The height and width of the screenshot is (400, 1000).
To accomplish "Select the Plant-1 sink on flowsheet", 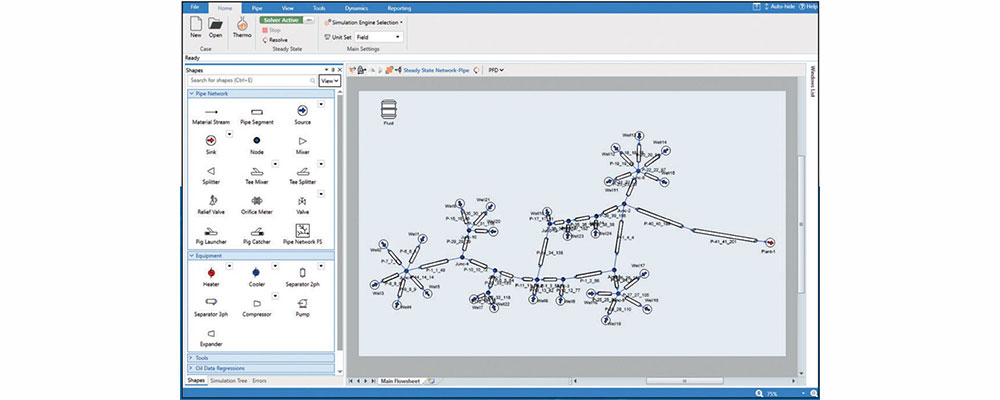I will click(770, 243).
